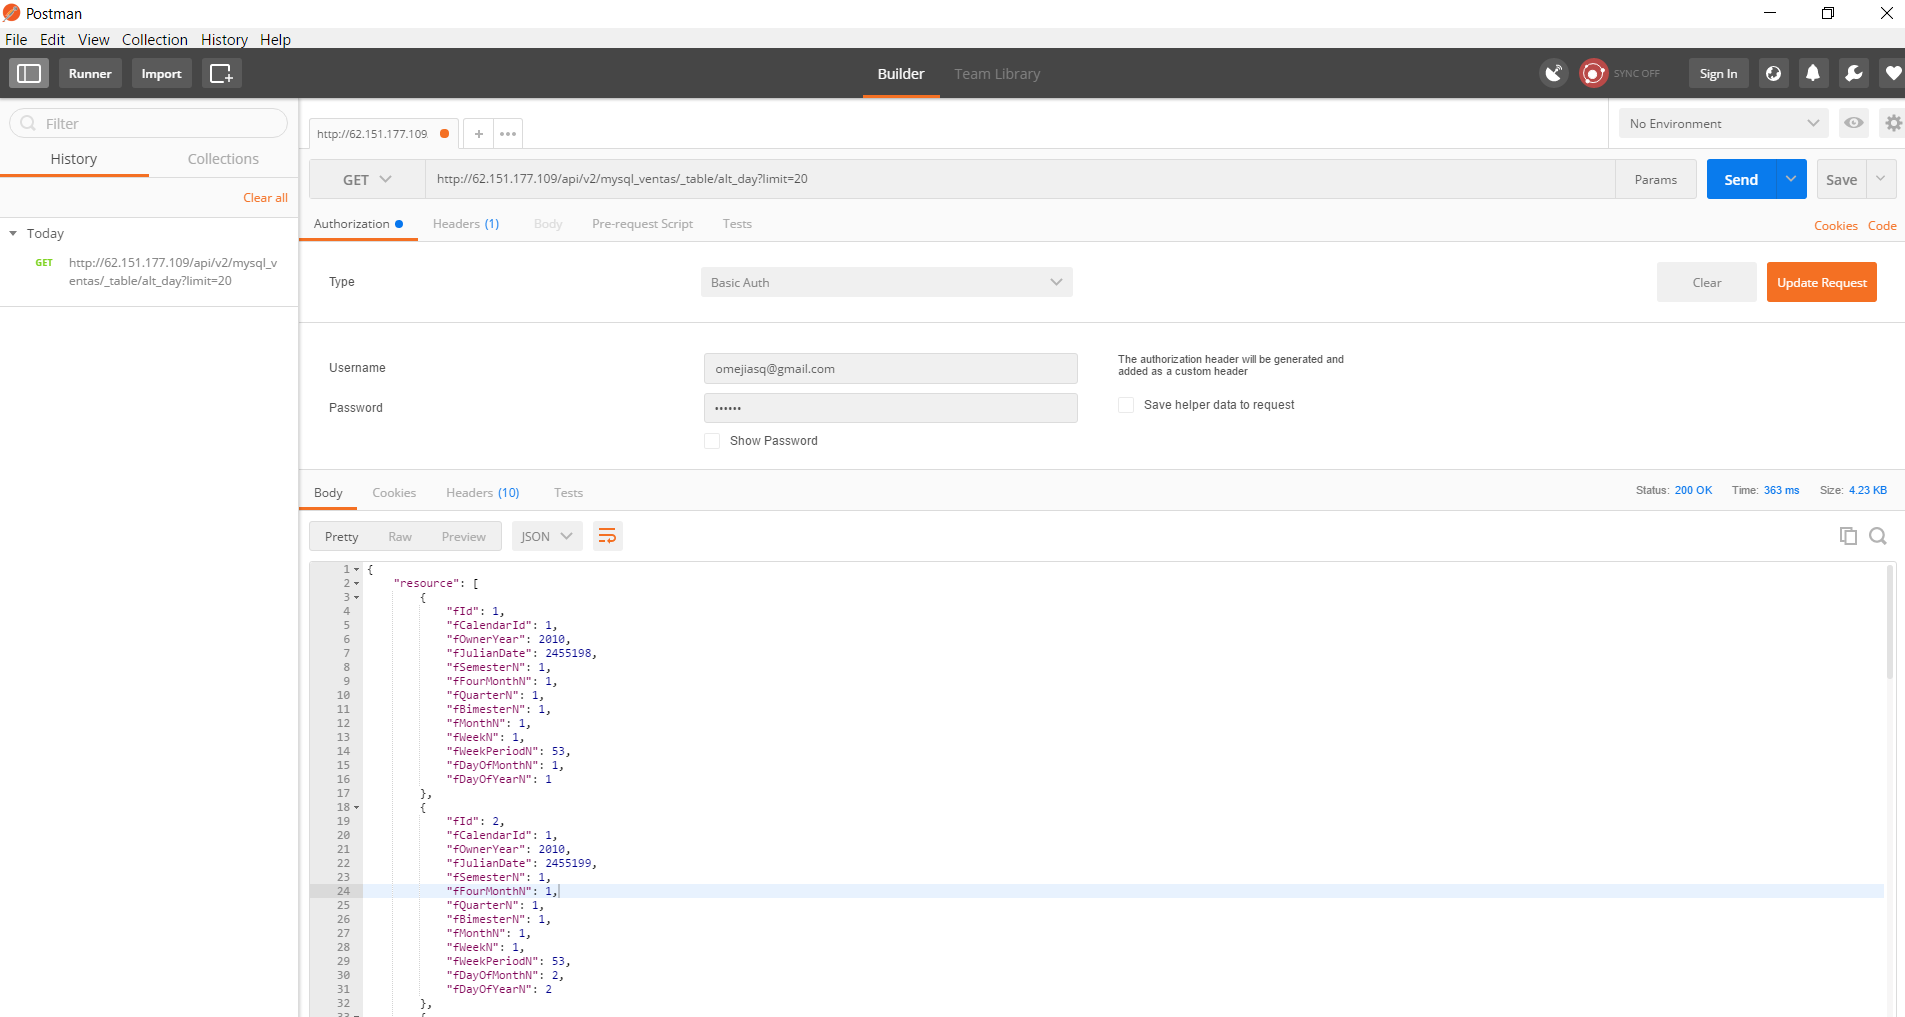Screen dimensions: 1905x1017
Task: Open tab options ellipsis menu
Action: (508, 133)
